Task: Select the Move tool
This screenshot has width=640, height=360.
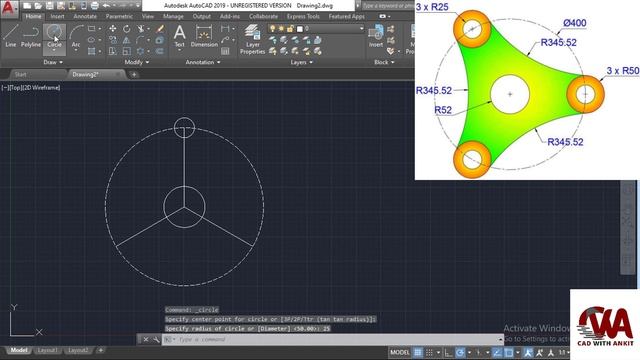Action: [x=113, y=29]
